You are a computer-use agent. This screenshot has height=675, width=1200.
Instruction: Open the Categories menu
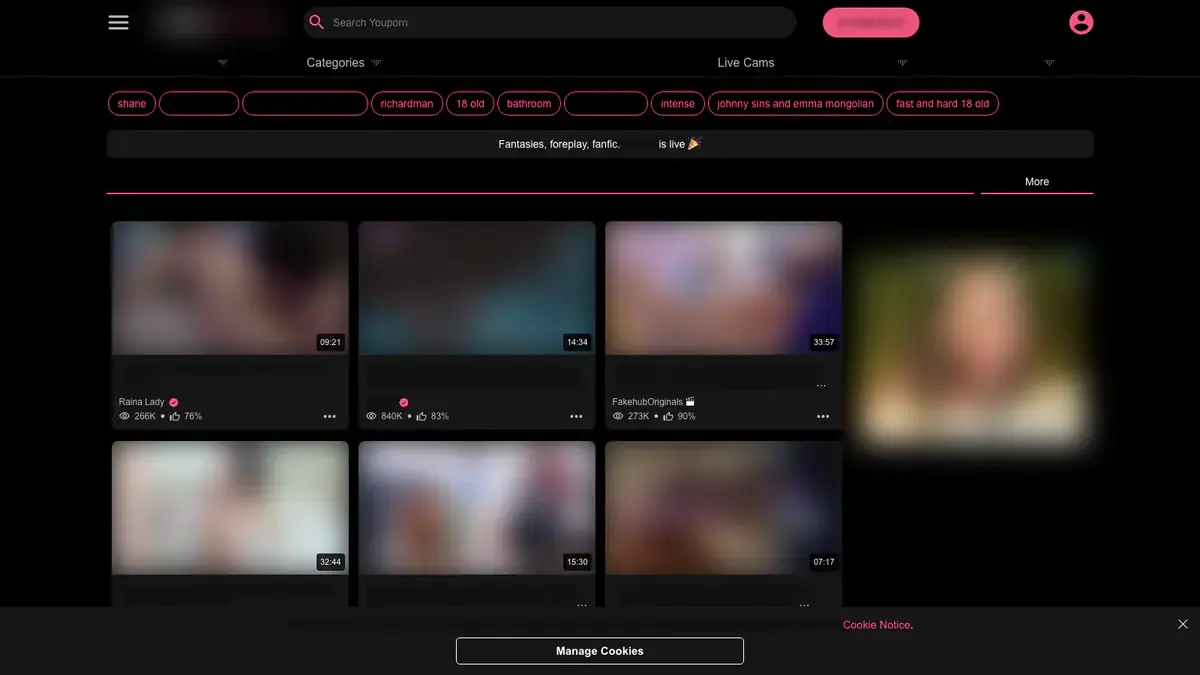pyautogui.click(x=335, y=62)
